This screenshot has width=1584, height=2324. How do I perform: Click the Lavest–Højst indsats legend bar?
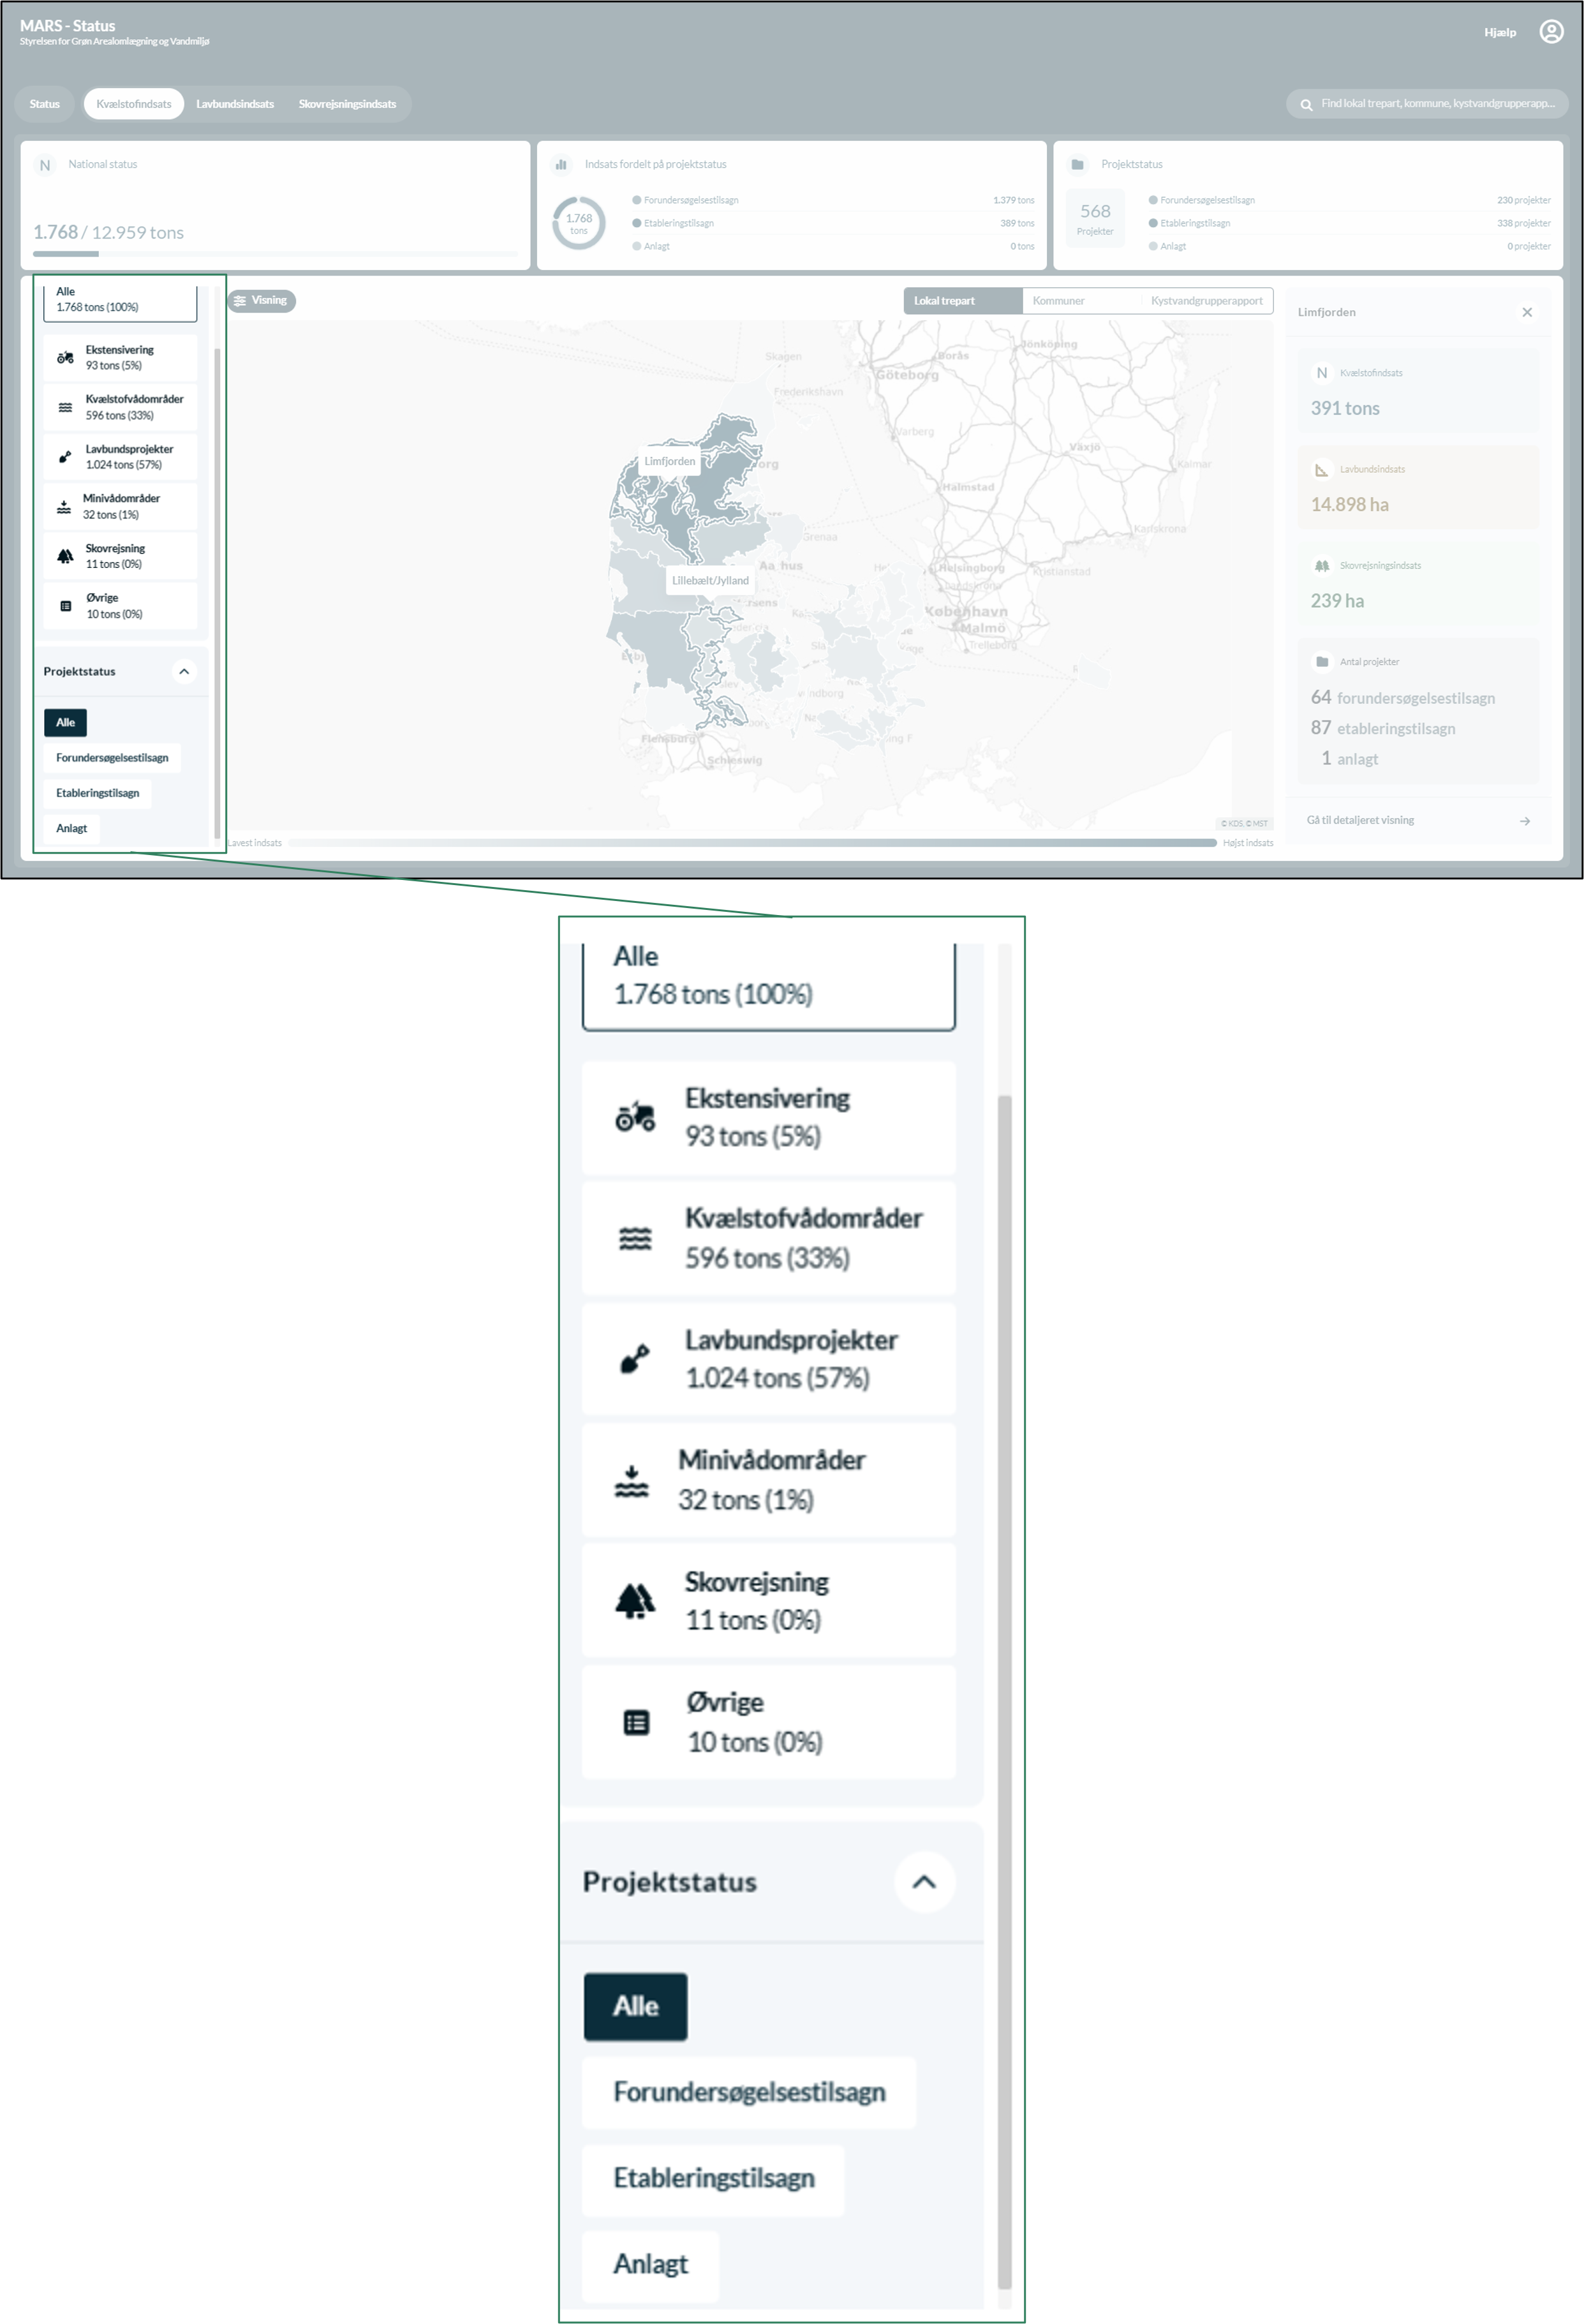[x=752, y=843]
